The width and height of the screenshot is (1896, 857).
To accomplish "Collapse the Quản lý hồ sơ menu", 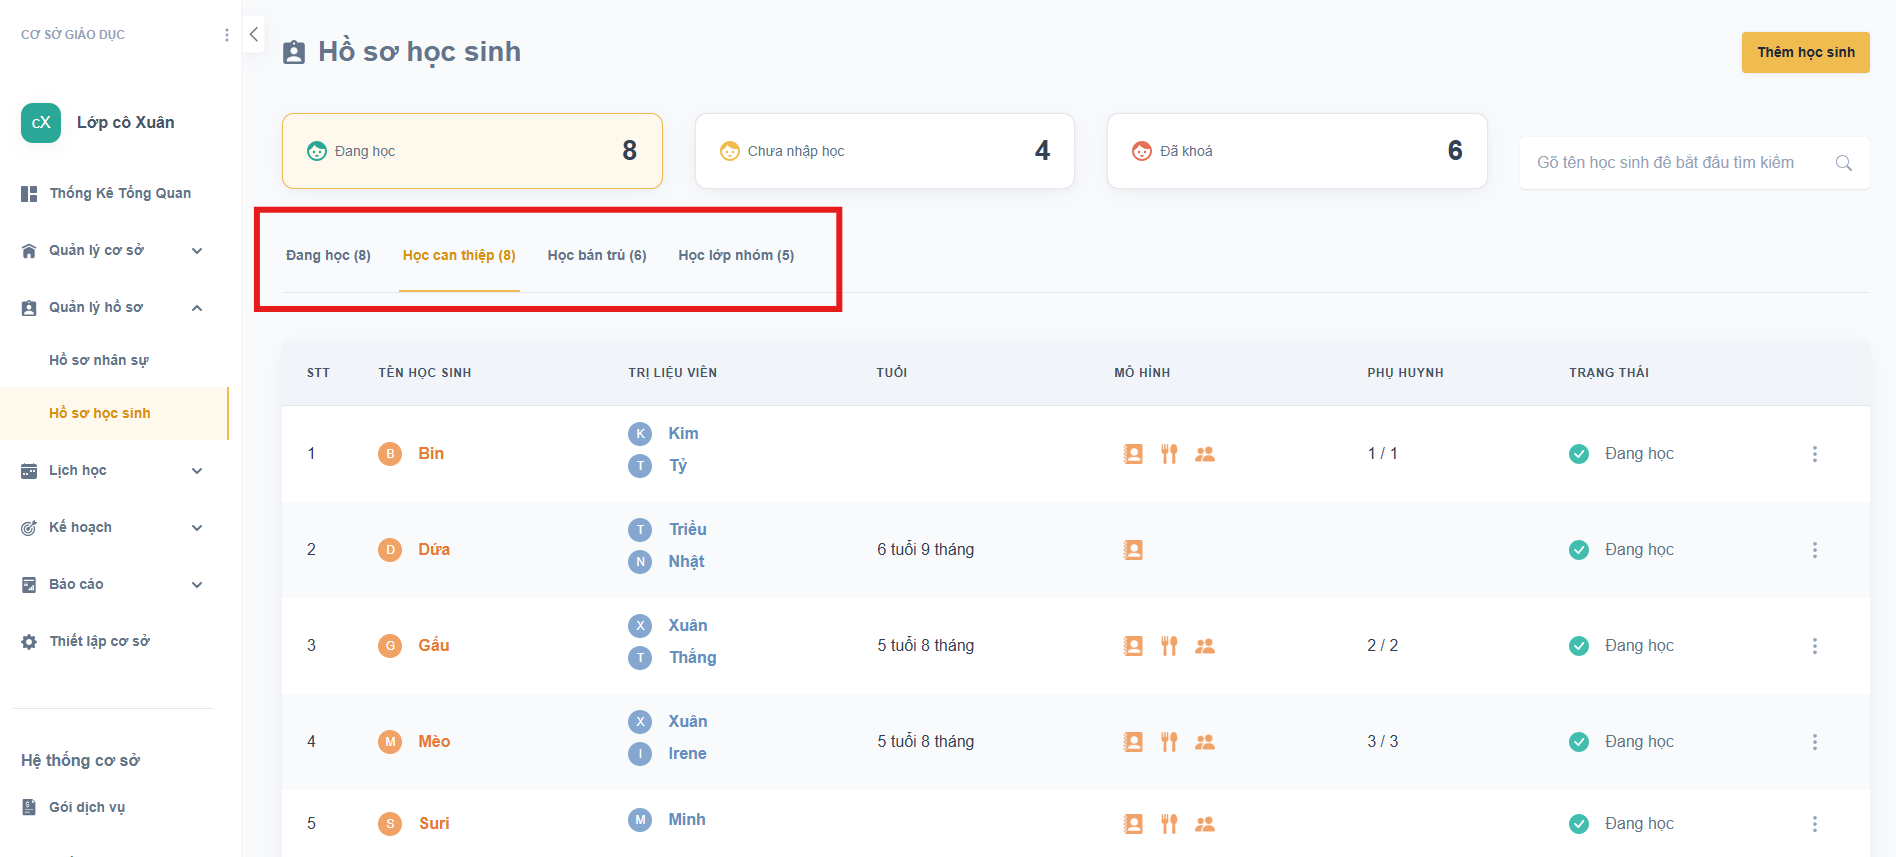I will (x=197, y=308).
